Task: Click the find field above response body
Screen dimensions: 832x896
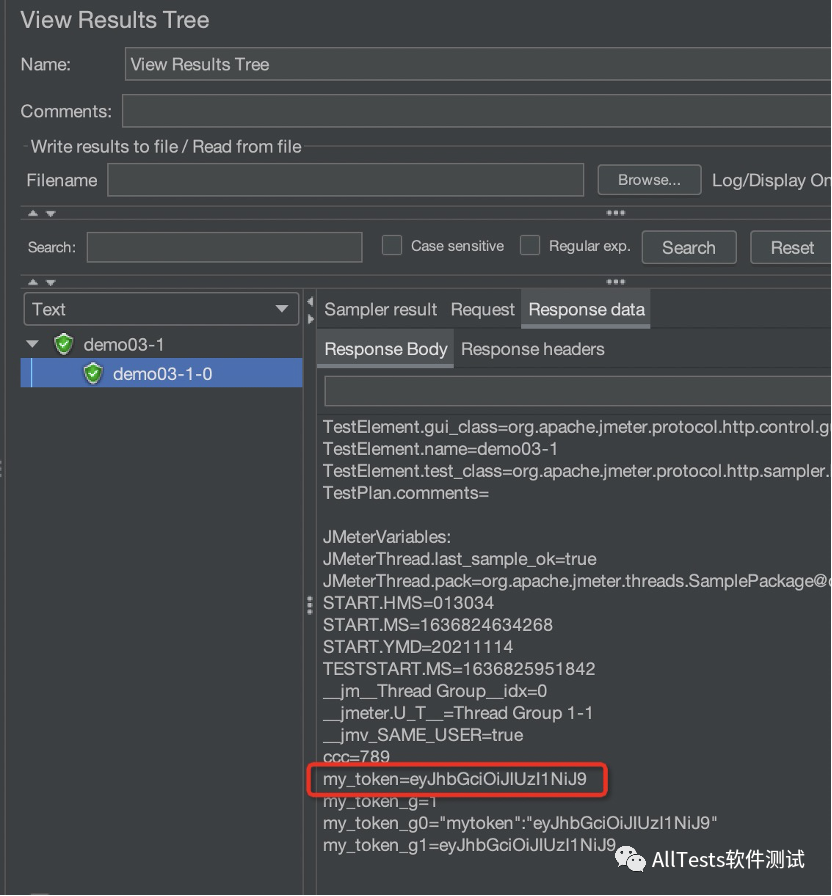Action: pos(578,391)
